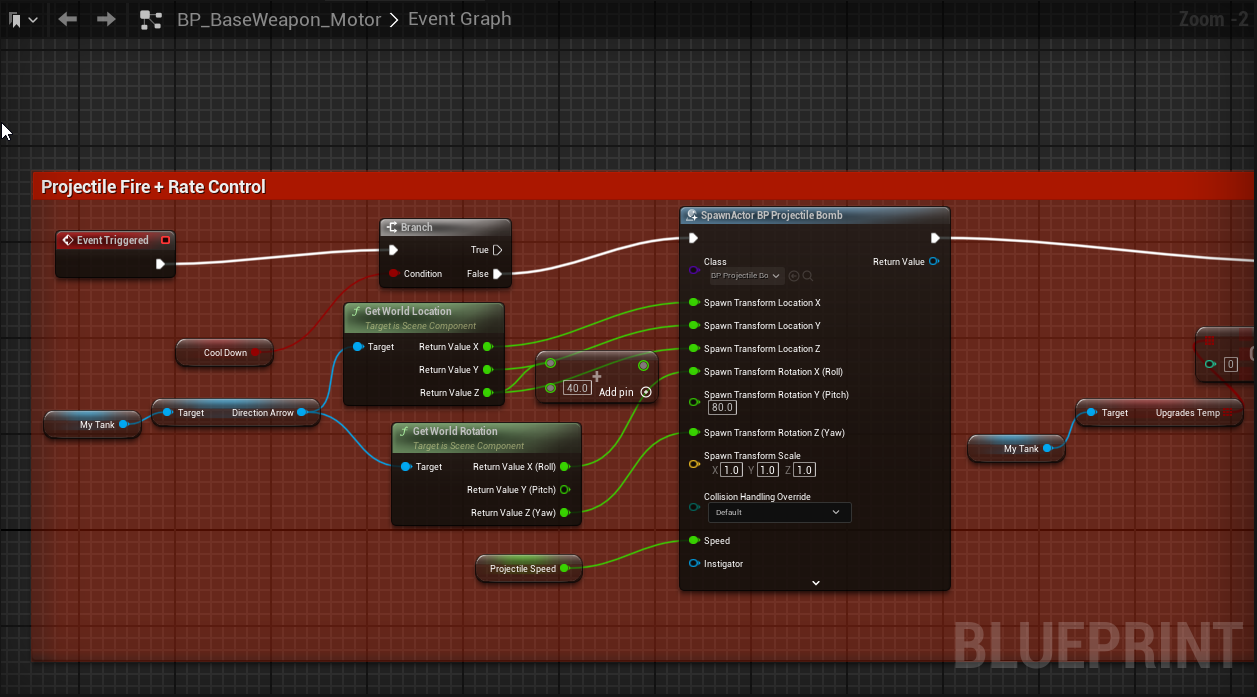
Task: Select the Projectile Fire + Rate Control comment title
Action: (x=153, y=187)
